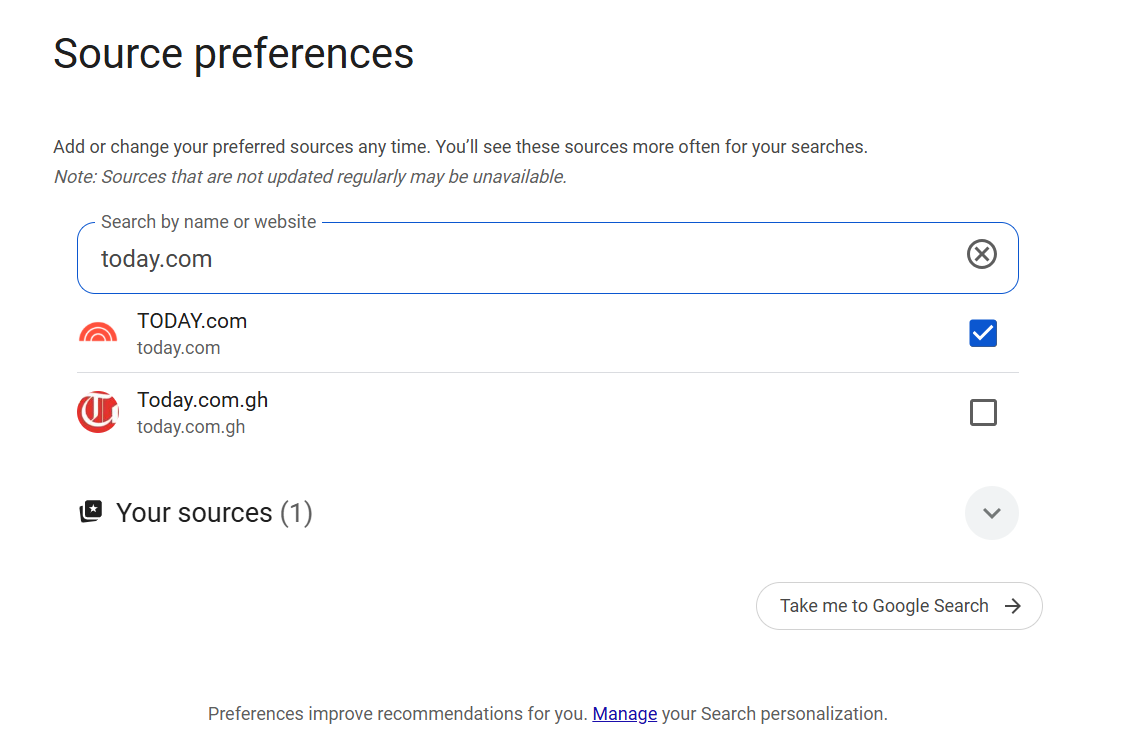Click the today.com URL subtitle

[x=179, y=348]
